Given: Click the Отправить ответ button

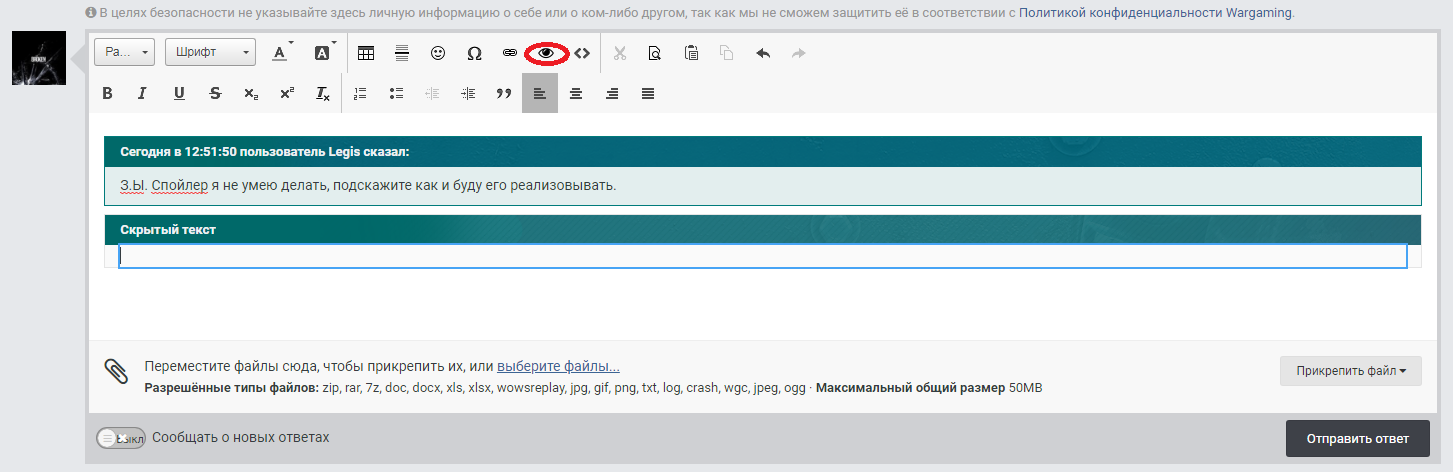Looking at the screenshot, I should 1357,439.
